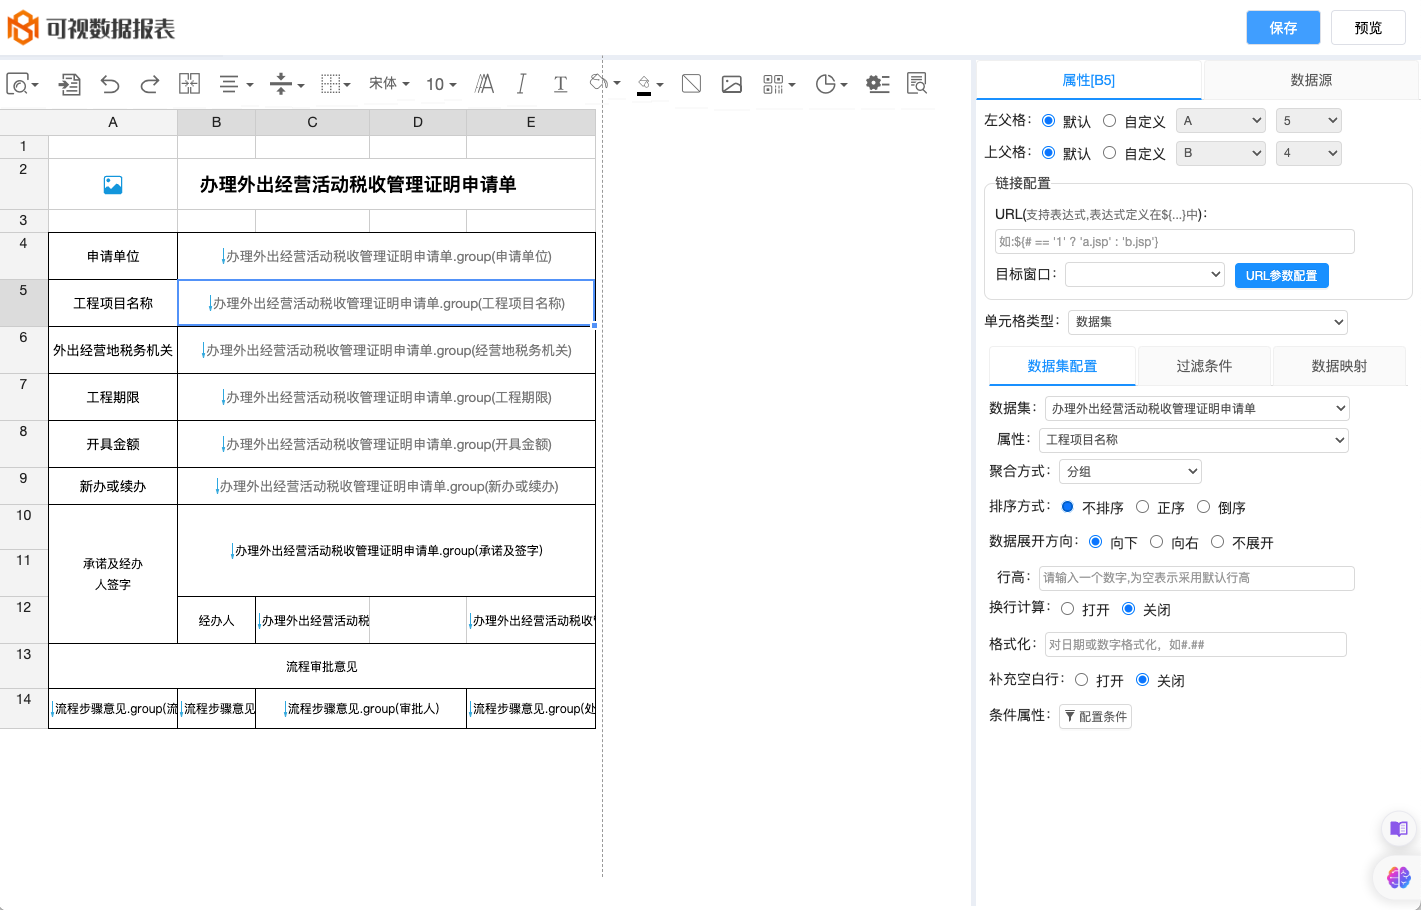Click the 行高 input field

coord(1197,578)
